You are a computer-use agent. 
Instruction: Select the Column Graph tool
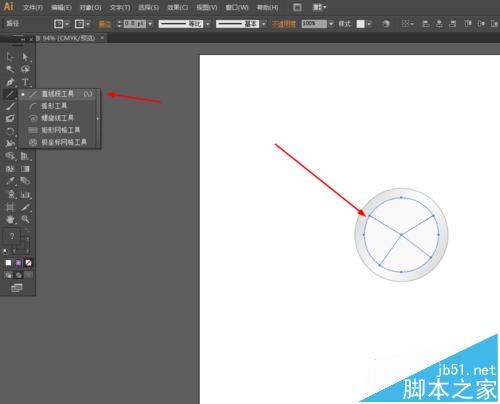pos(25,194)
